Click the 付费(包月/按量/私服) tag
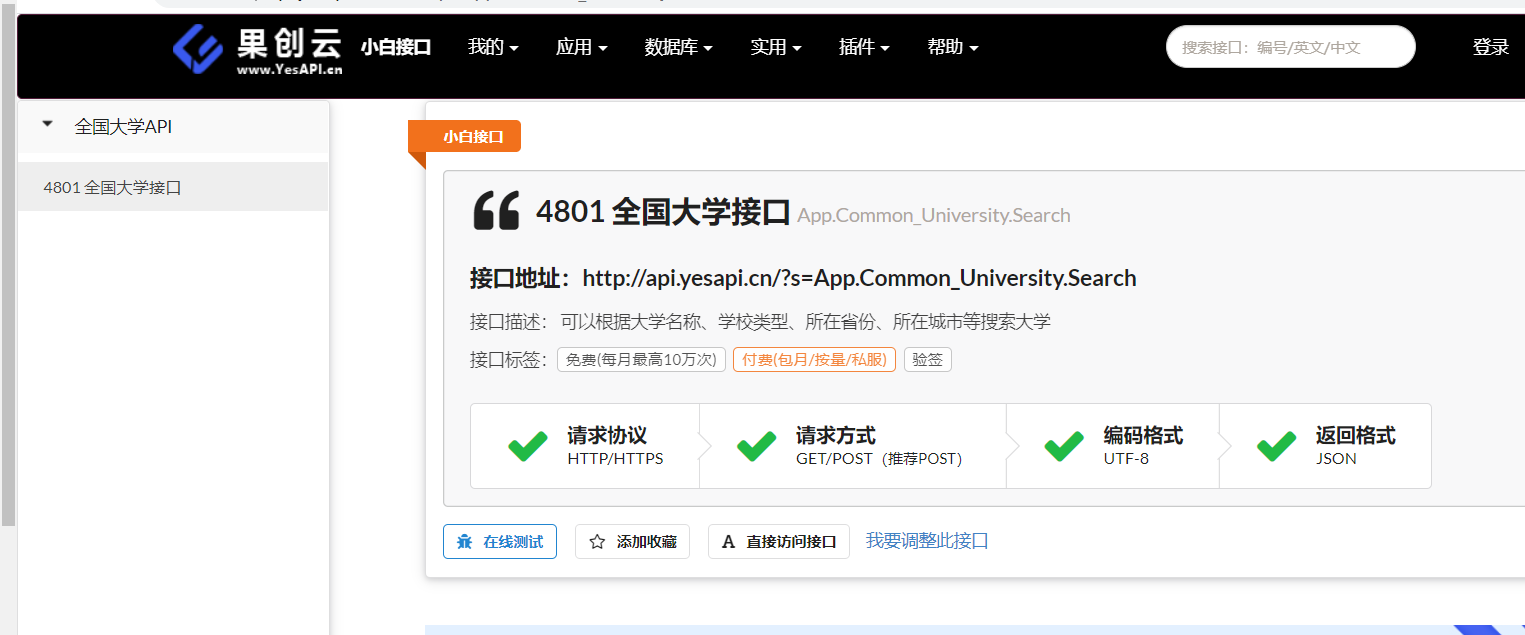Viewport: 1525px width, 635px height. (814, 360)
